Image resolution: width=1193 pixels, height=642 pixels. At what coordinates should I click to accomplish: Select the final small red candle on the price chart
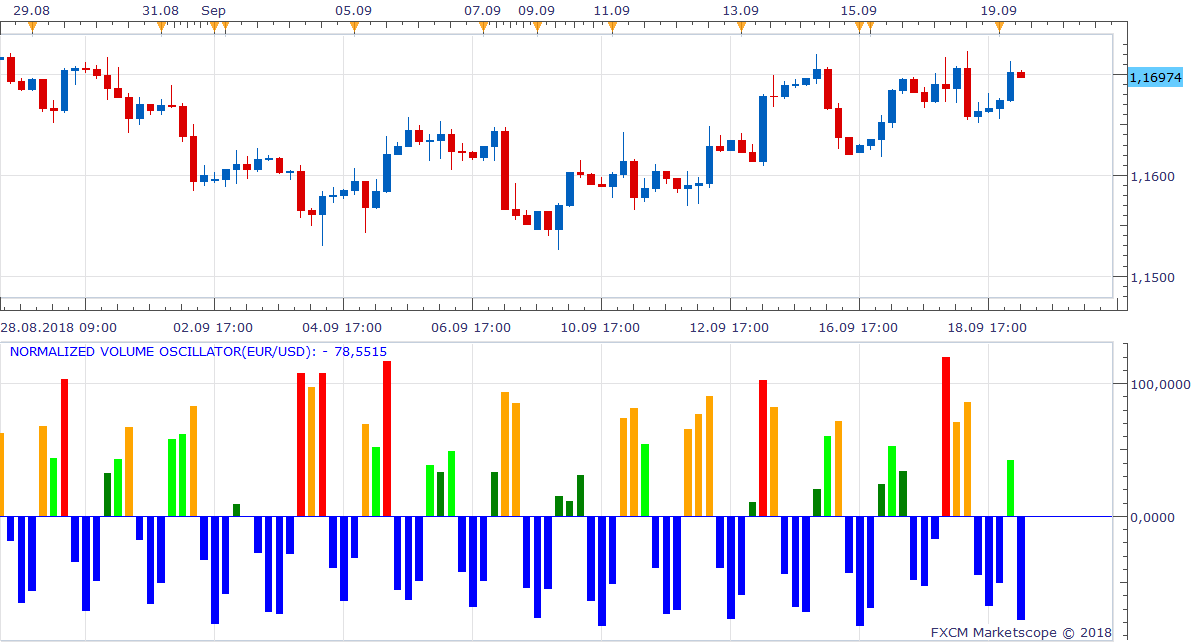[x=1021, y=75]
